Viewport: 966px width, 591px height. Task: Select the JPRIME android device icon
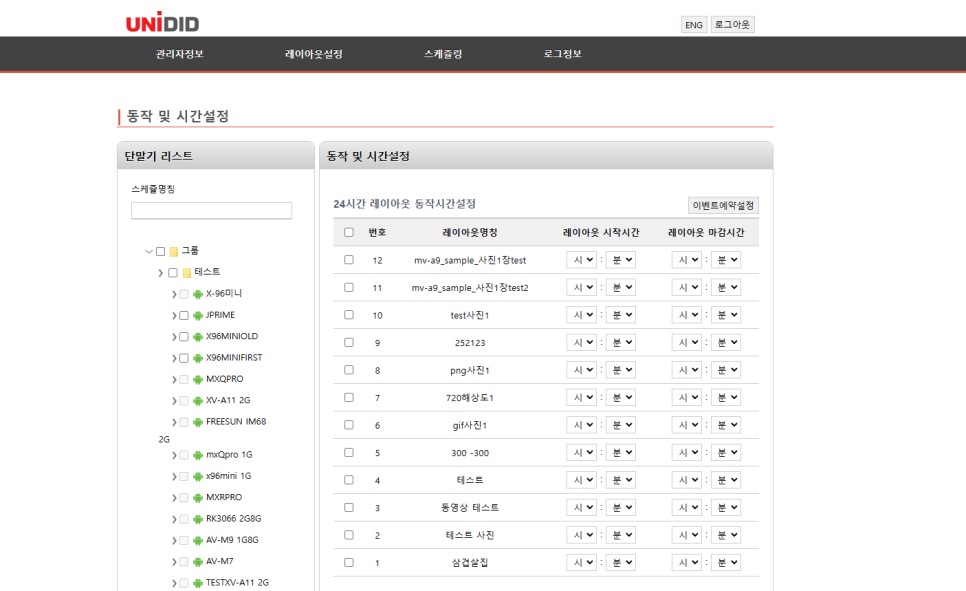click(x=198, y=316)
